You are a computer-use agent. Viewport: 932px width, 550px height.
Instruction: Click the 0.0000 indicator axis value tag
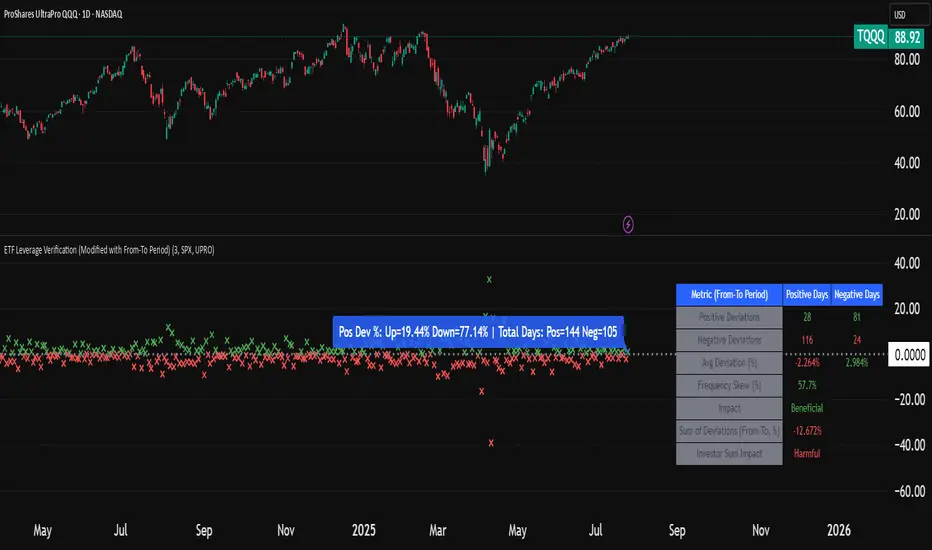tap(909, 355)
